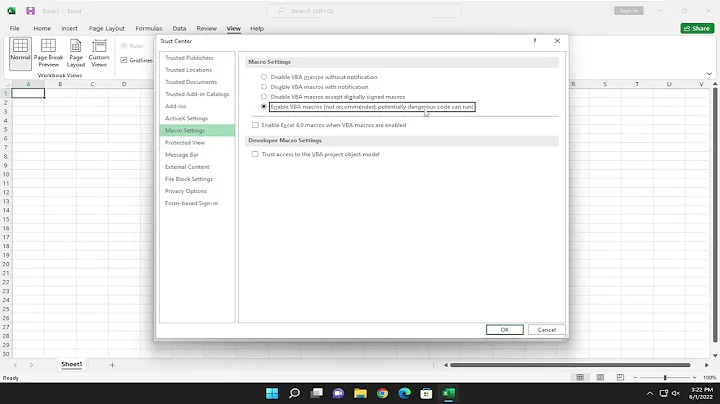This screenshot has height=404, width=720.
Task: Click the Share button
Action: pyautogui.click(x=697, y=28)
